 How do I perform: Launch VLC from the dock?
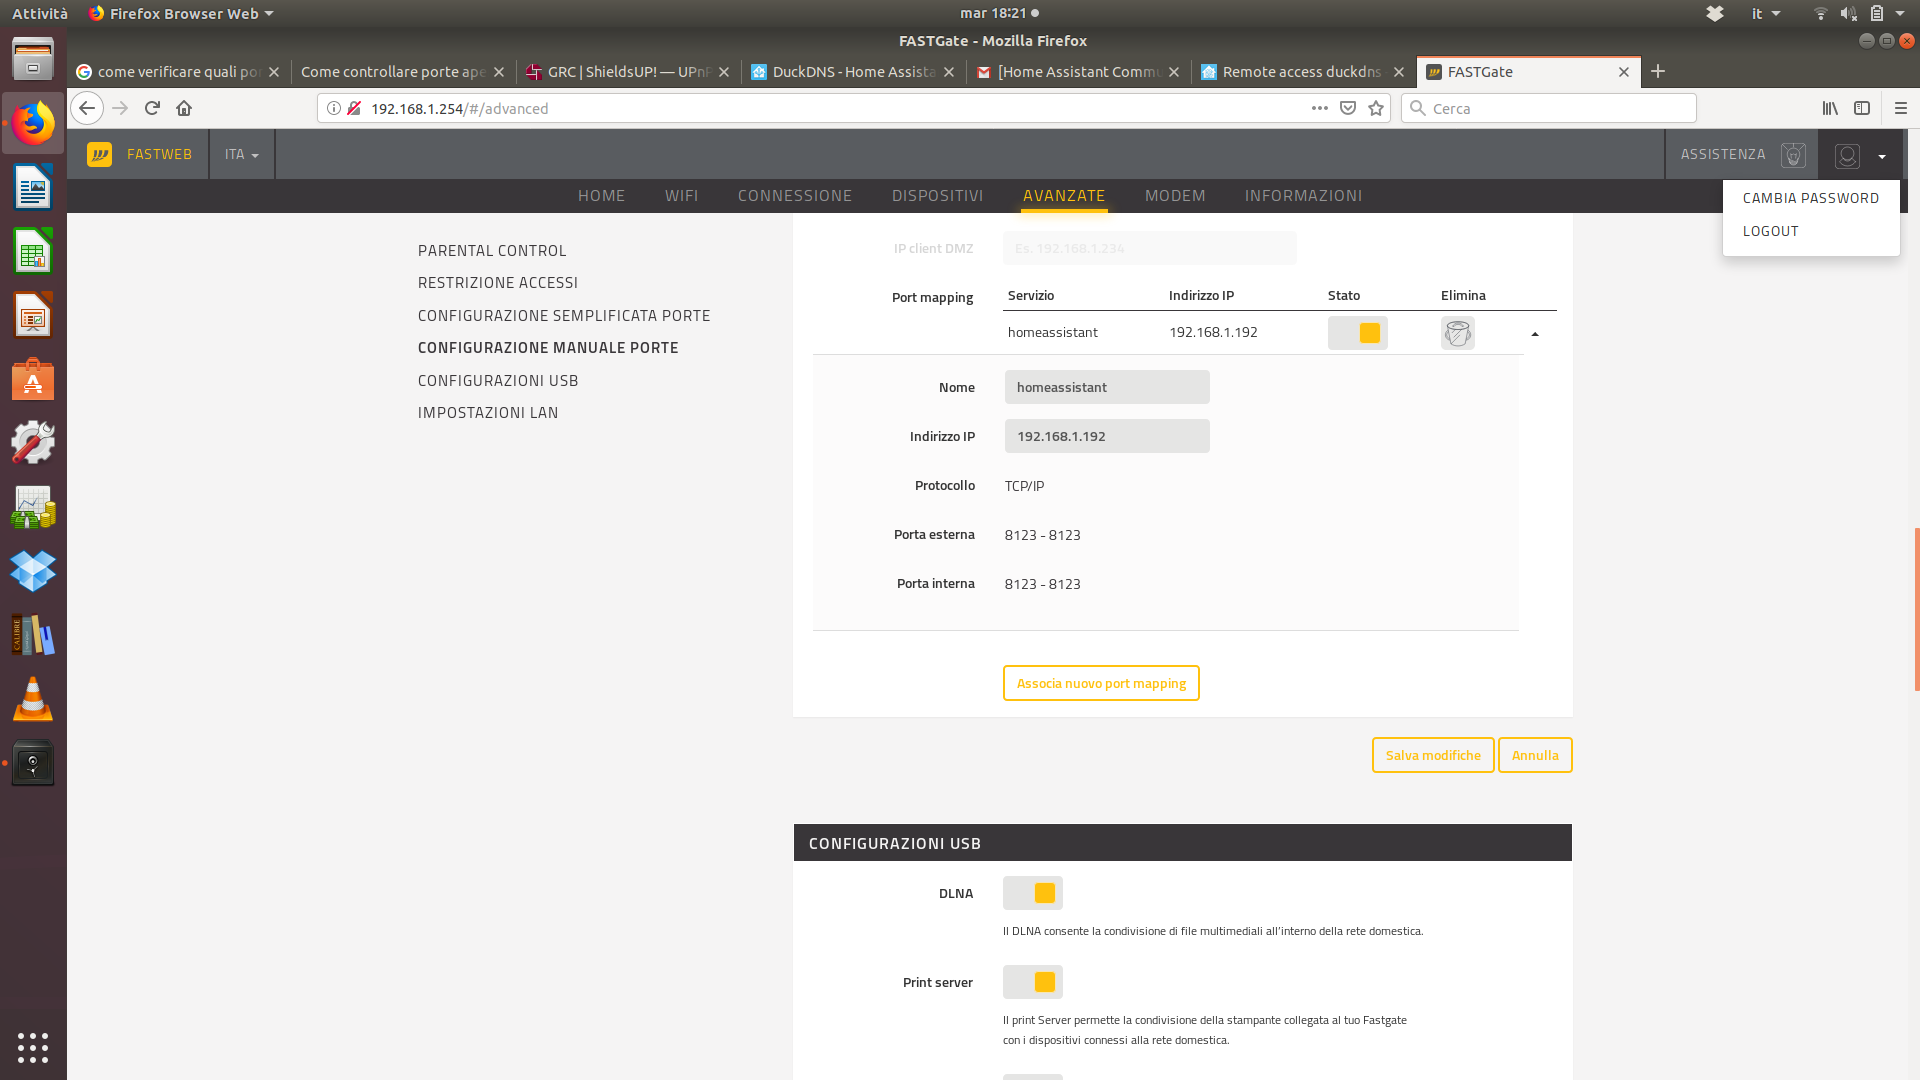[x=33, y=699]
